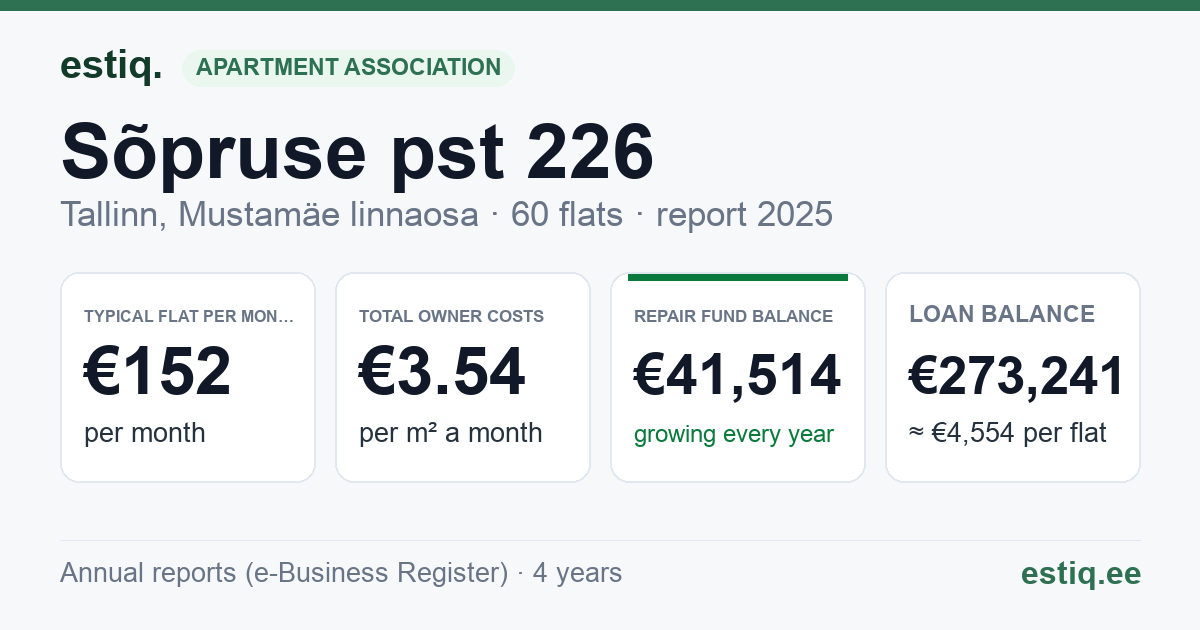Click the TYPICAL FLAT PER MON… label
The width and height of the screenshot is (1200, 630).
click(189, 316)
